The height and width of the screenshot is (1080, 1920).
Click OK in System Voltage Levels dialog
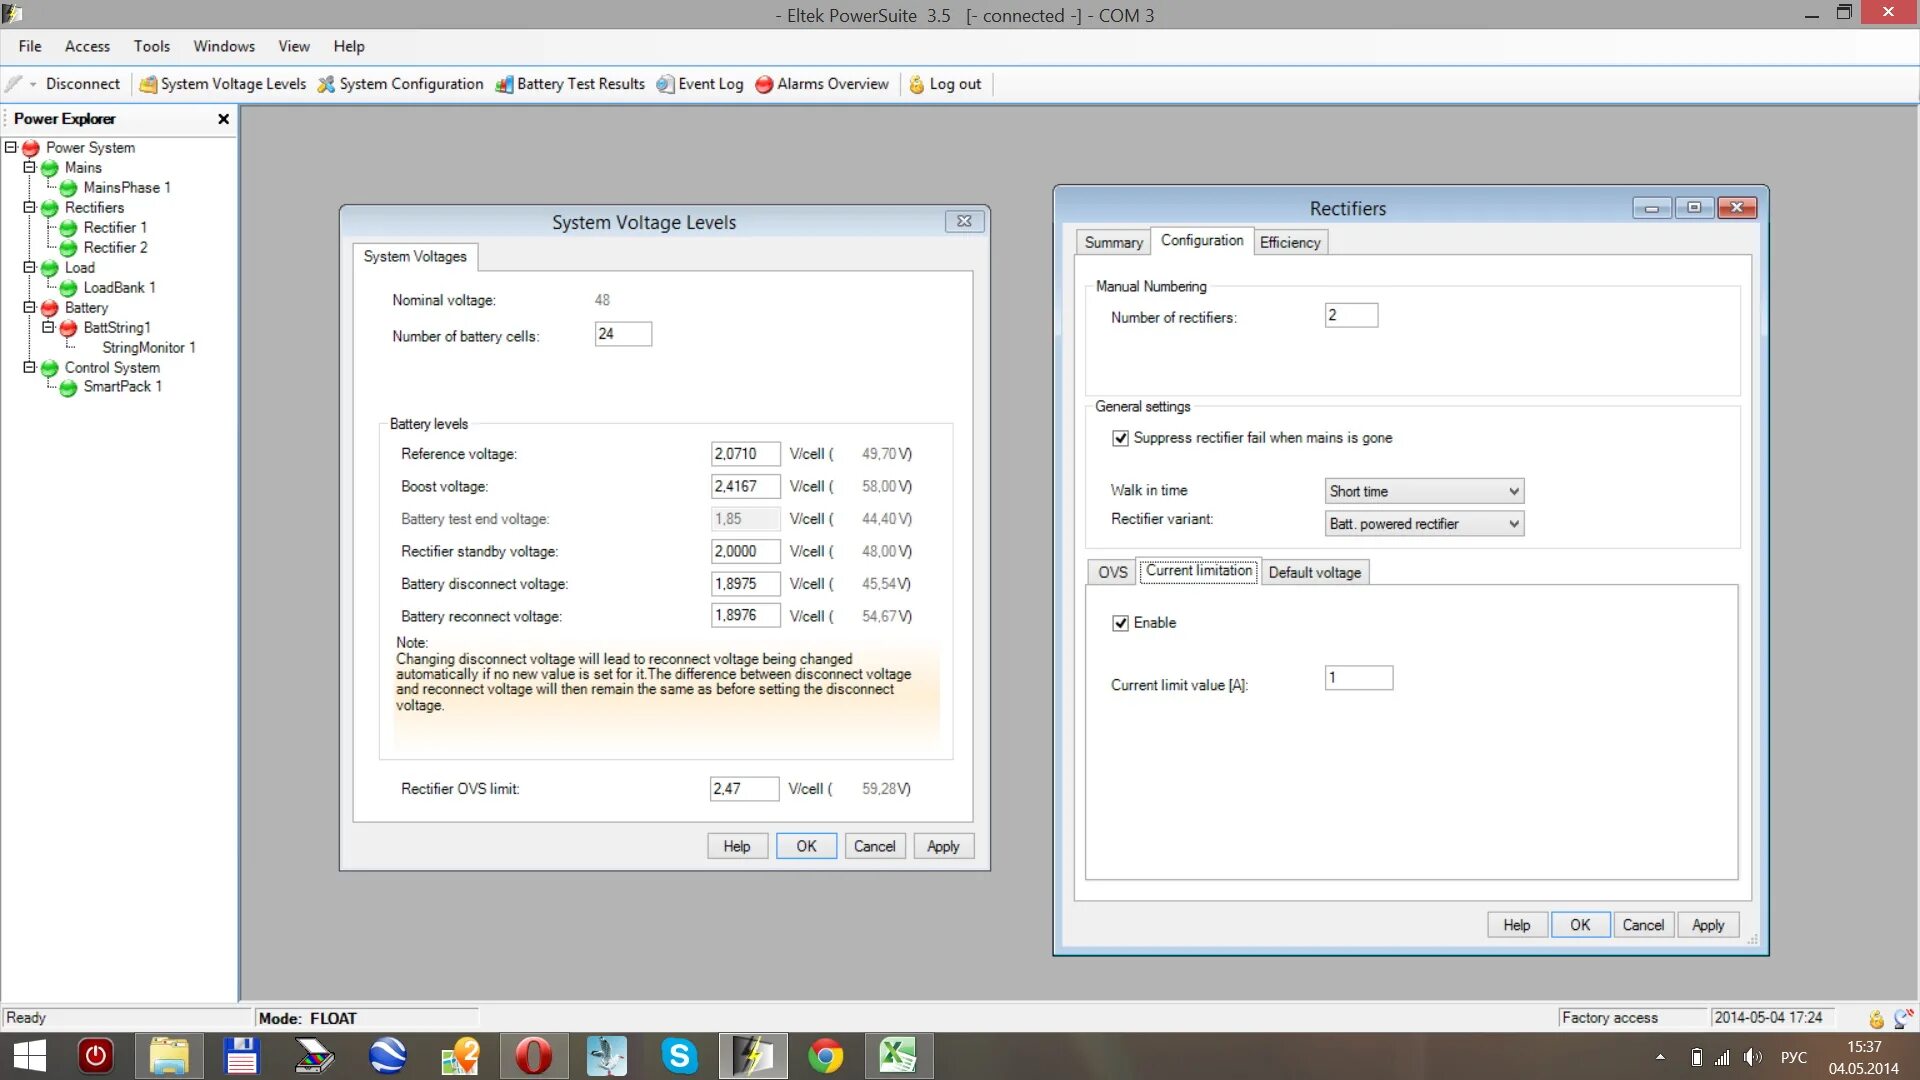pyautogui.click(x=806, y=846)
